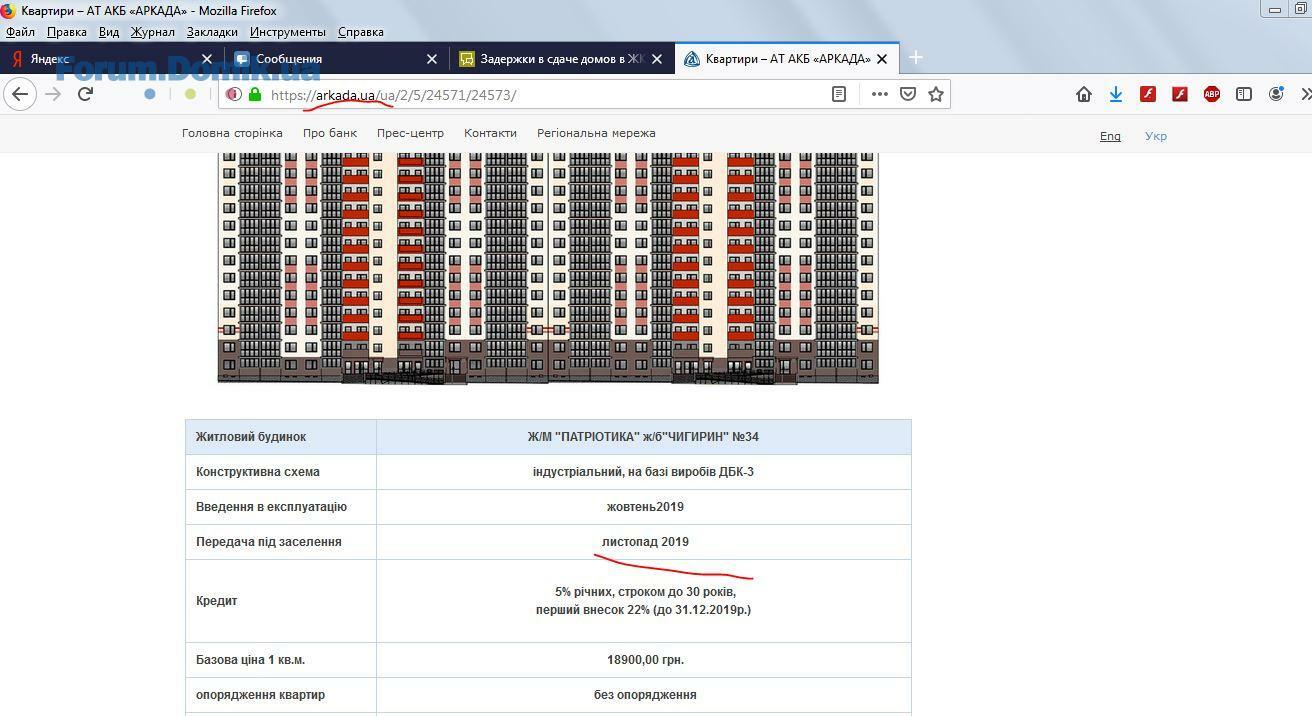Click the "5% річних, строком до 30 років" text

(645, 592)
